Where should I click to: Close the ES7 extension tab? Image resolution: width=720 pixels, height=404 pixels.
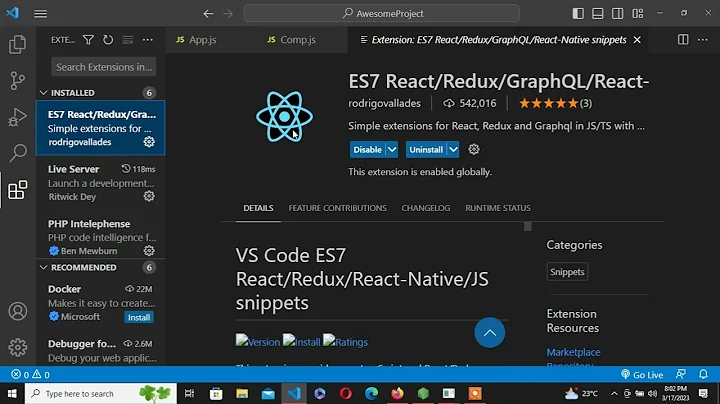pos(637,40)
